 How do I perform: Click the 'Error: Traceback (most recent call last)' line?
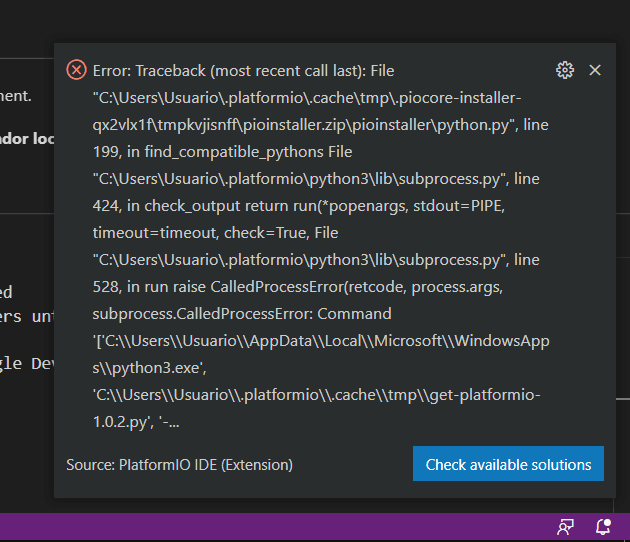click(243, 71)
